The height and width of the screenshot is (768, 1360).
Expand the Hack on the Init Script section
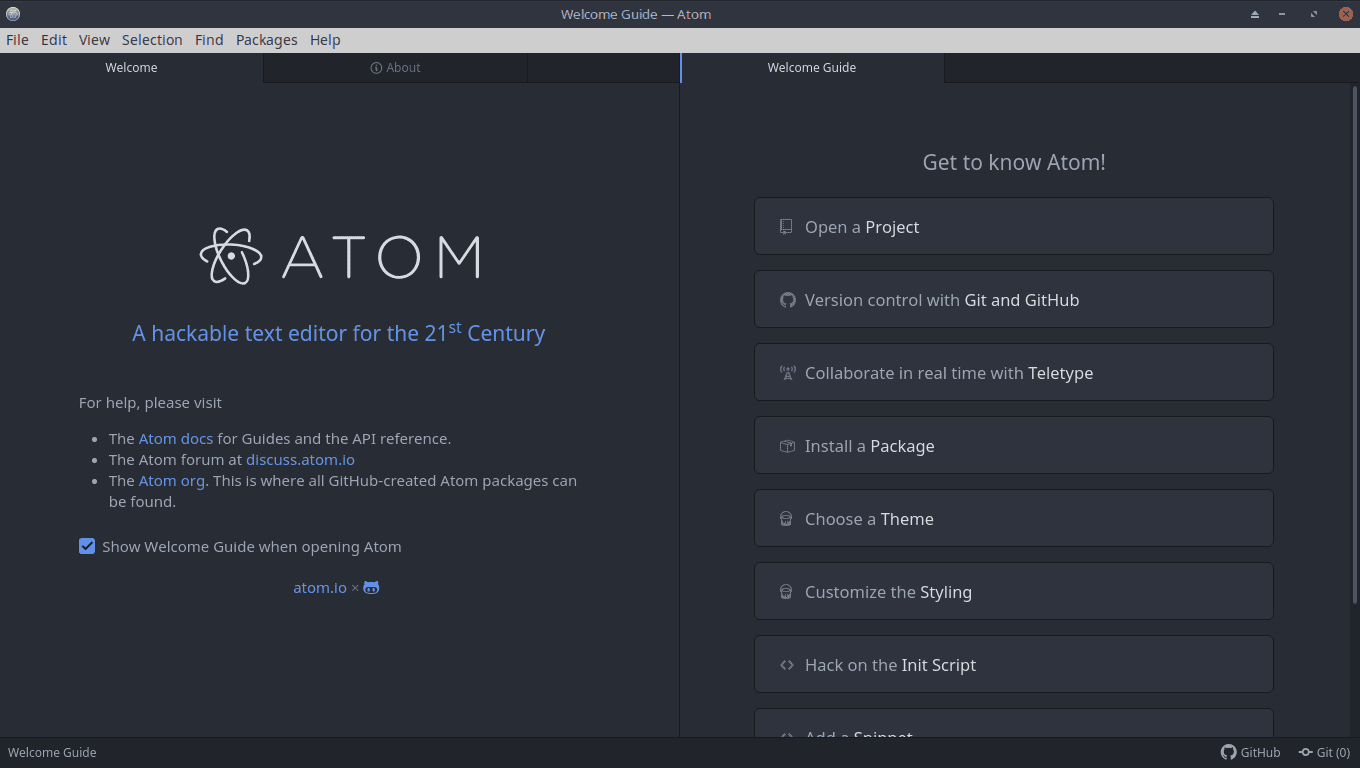click(x=1013, y=664)
